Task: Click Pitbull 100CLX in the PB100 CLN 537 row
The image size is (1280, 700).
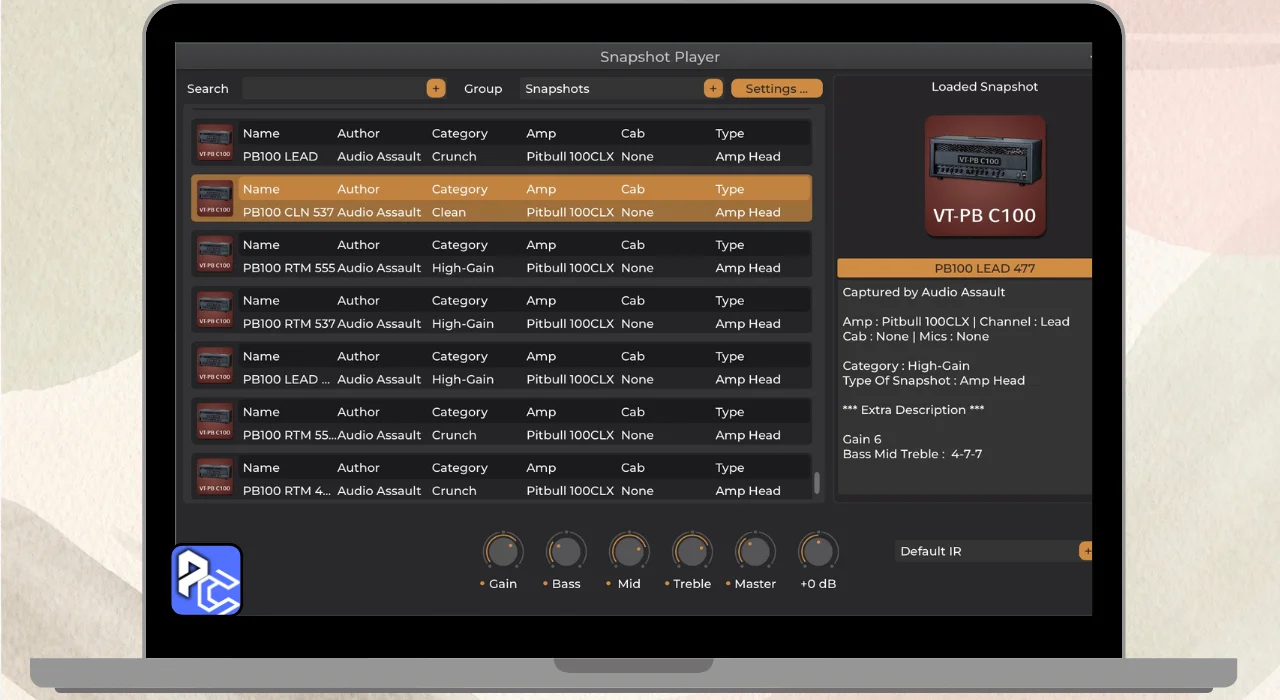Action: click(x=570, y=212)
